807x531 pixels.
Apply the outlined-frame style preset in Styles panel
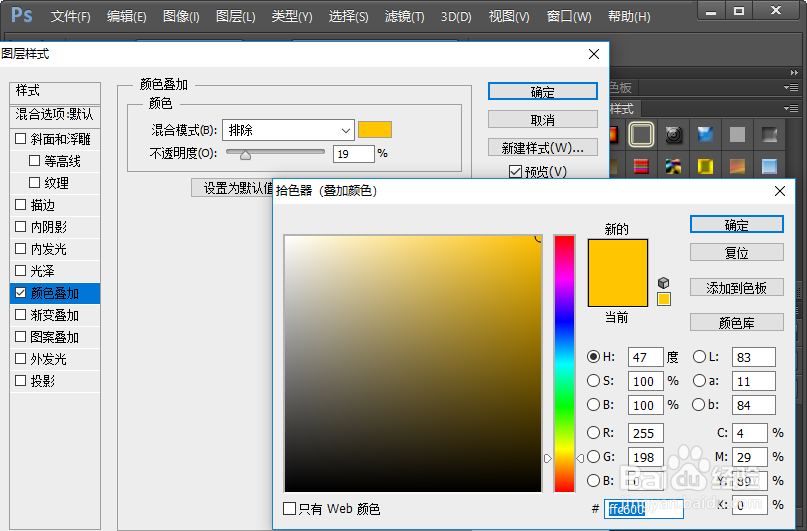[641, 135]
